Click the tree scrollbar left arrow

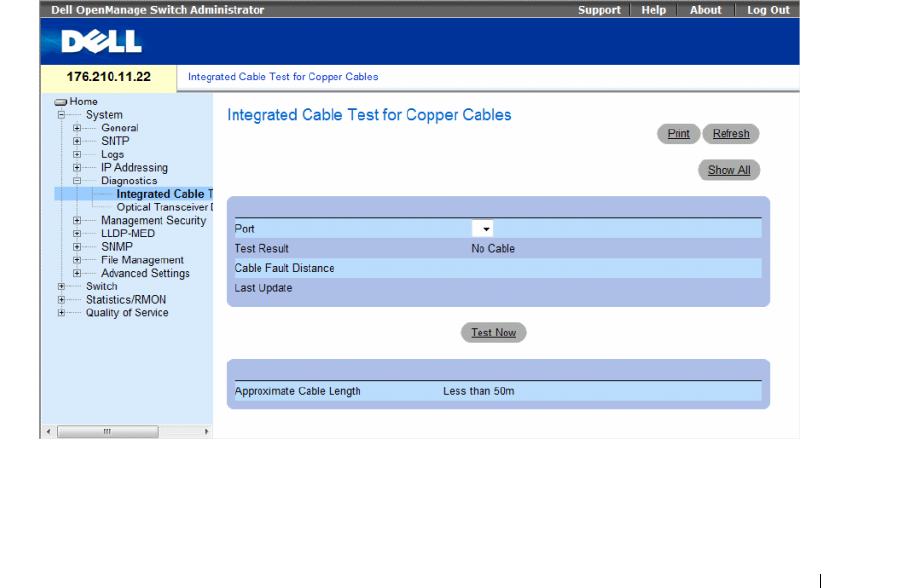(x=49, y=431)
